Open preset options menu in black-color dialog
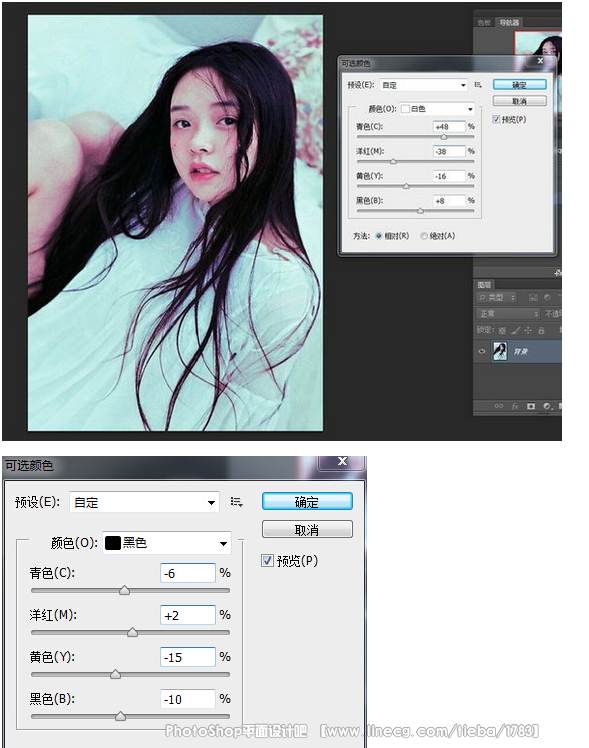 [237, 502]
